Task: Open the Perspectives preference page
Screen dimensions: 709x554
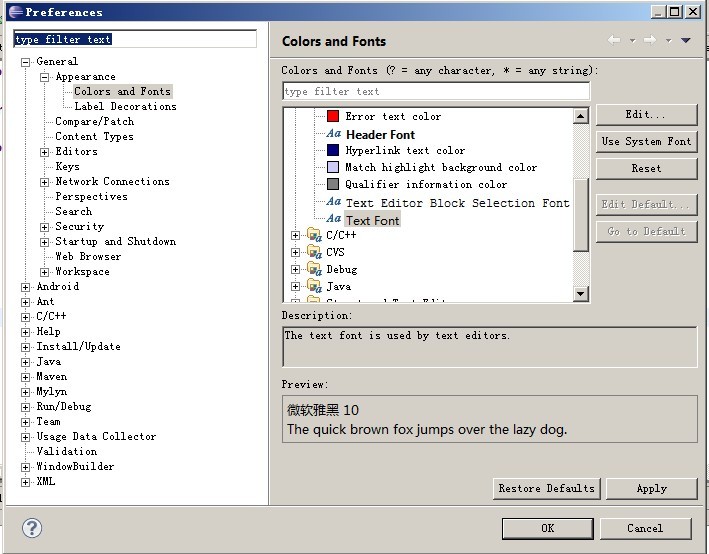Action: [x=91, y=196]
